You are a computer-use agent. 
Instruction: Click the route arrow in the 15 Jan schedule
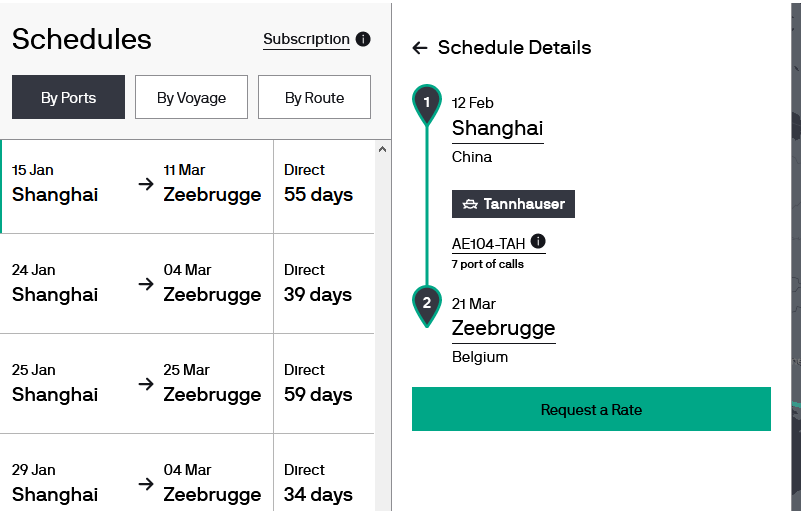click(146, 184)
